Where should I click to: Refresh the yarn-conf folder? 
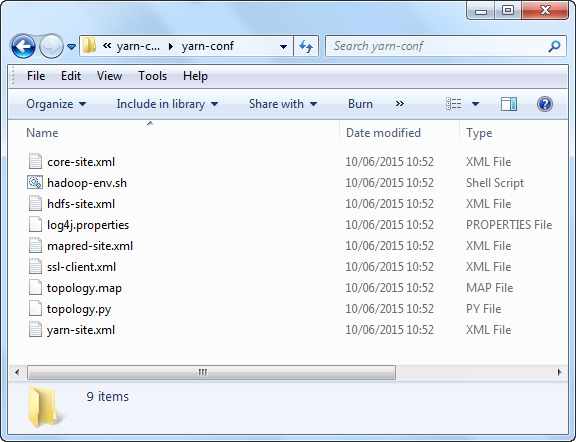tap(306, 46)
